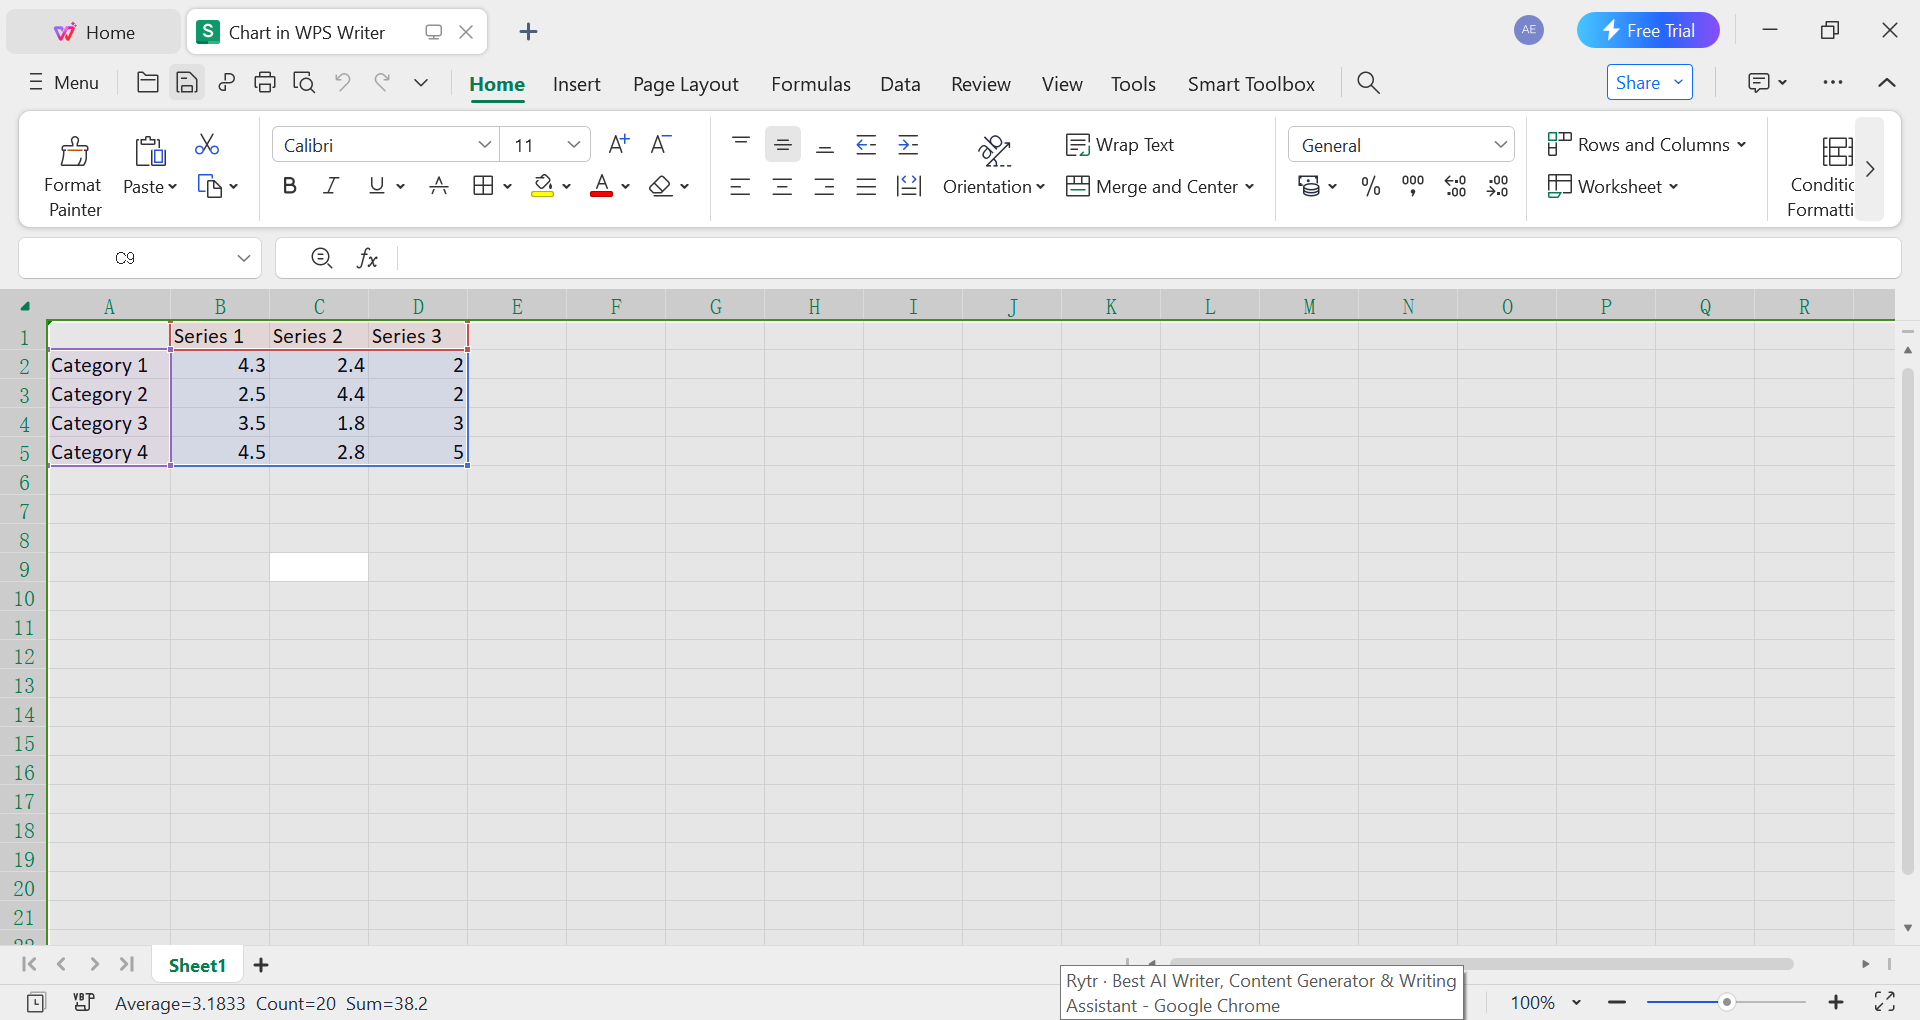Apply the Percent number style
This screenshot has width=1920, height=1020.
(x=1369, y=186)
